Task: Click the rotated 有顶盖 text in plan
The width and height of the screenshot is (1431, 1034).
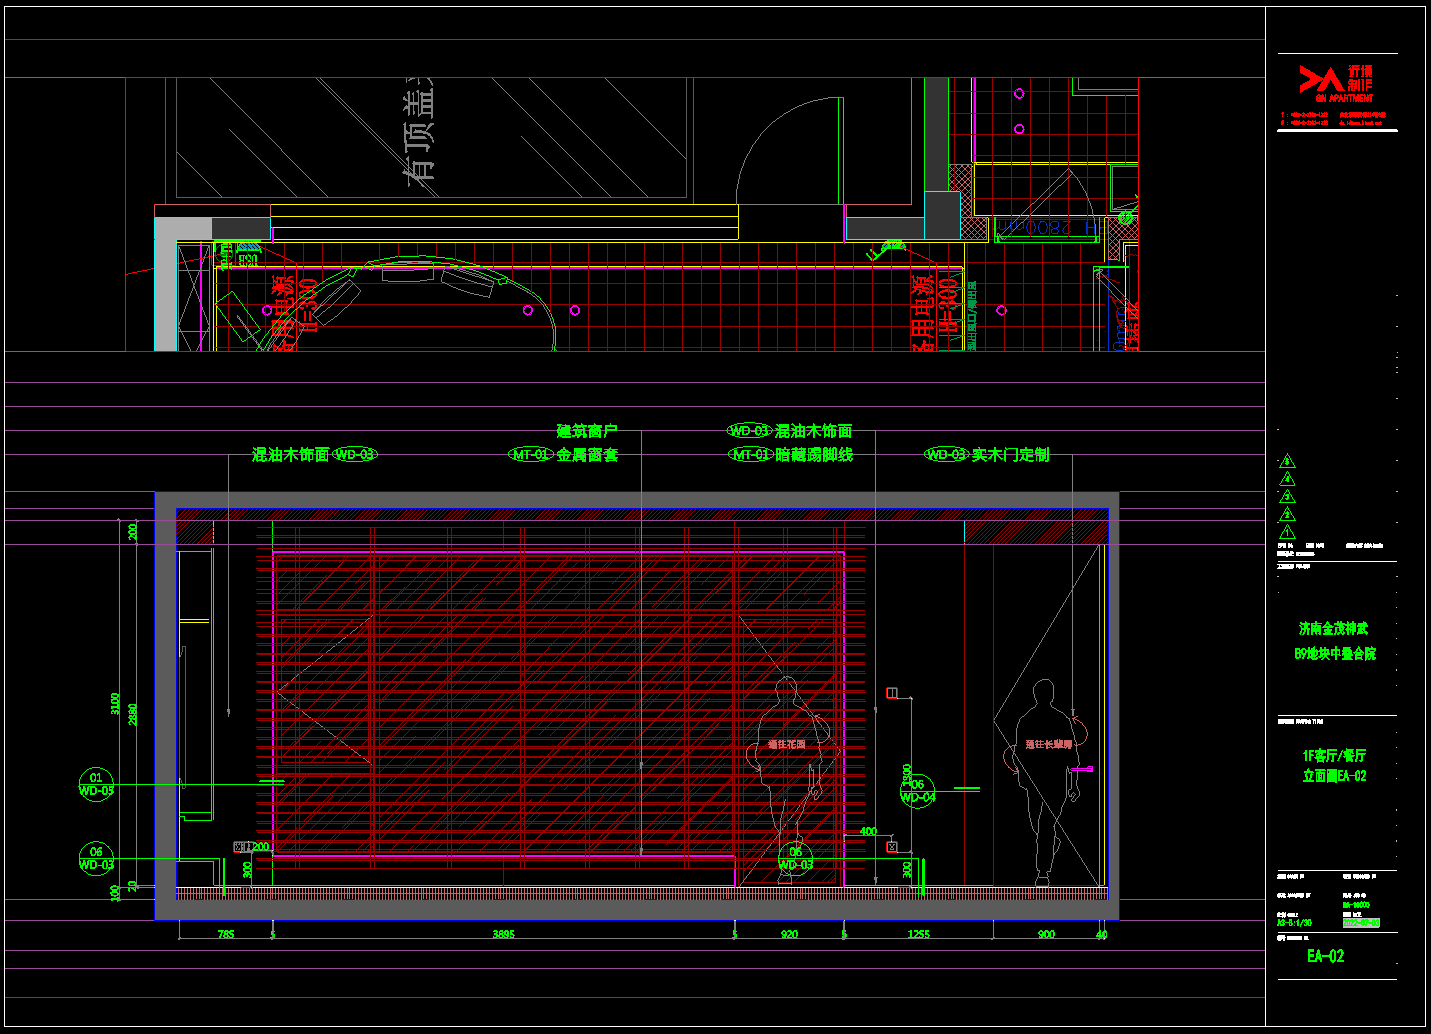Action: click(421, 131)
